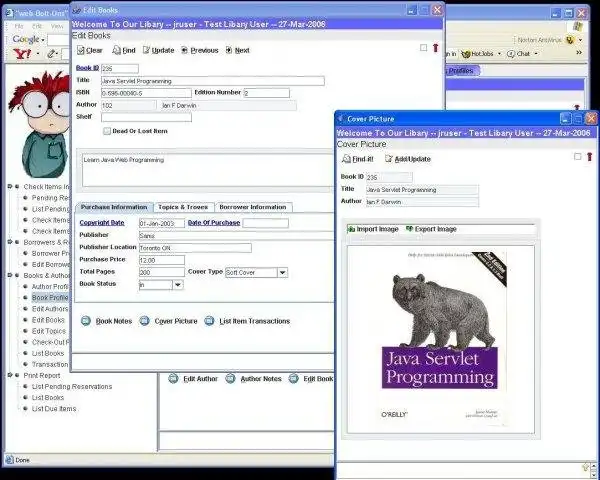Toggle checkbox at top-right of Cover Picture
This screenshot has height=480, width=600.
[577, 157]
